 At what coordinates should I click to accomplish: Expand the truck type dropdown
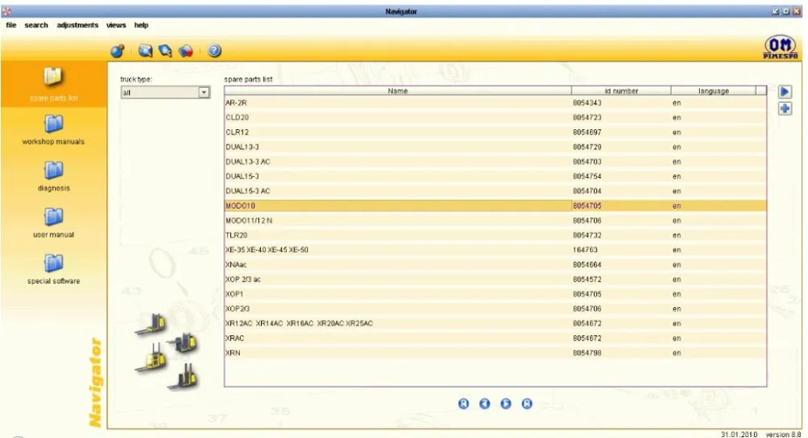coord(204,92)
